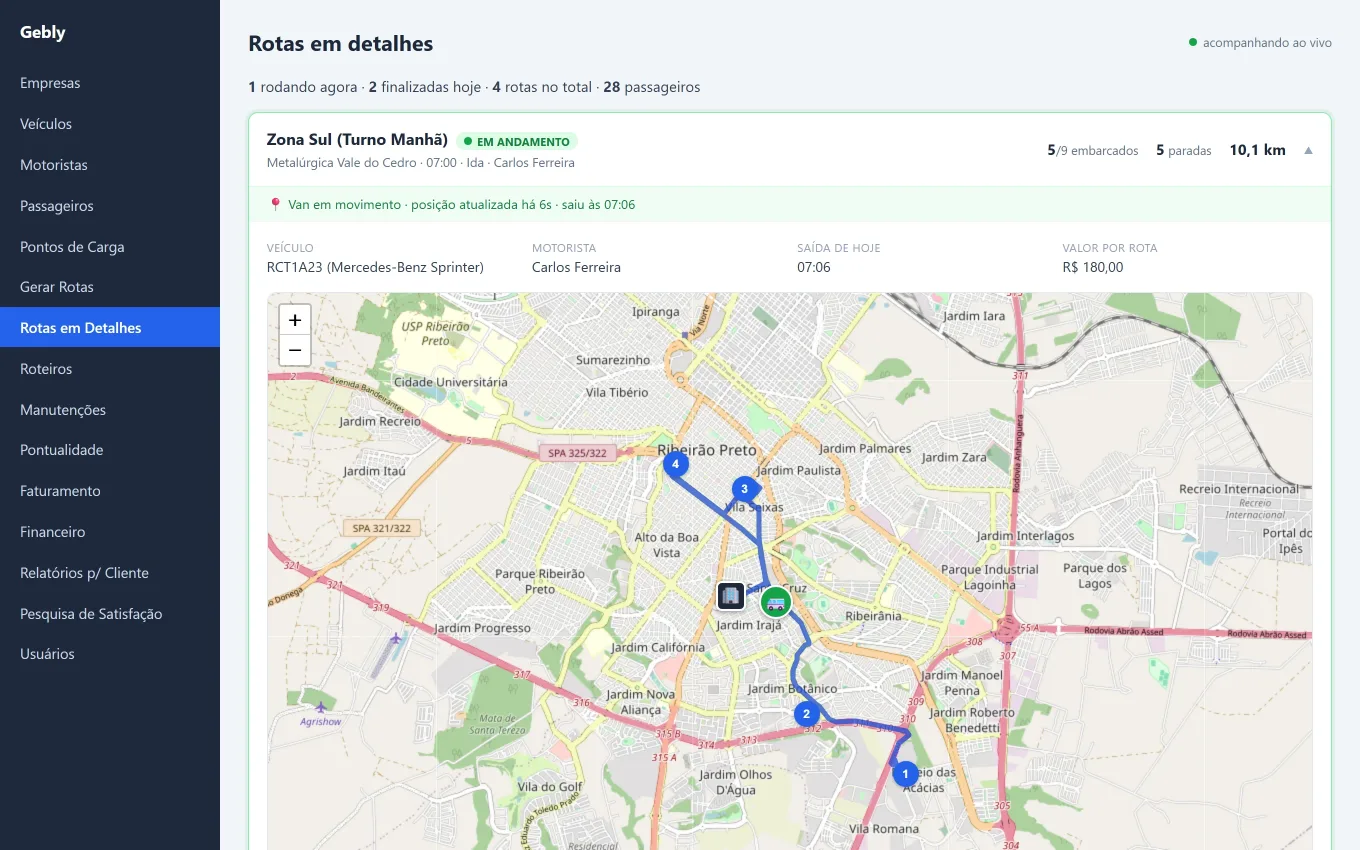Viewport: 1360px width, 850px height.
Task: Navigate to Financeiro
Action: (x=110, y=532)
